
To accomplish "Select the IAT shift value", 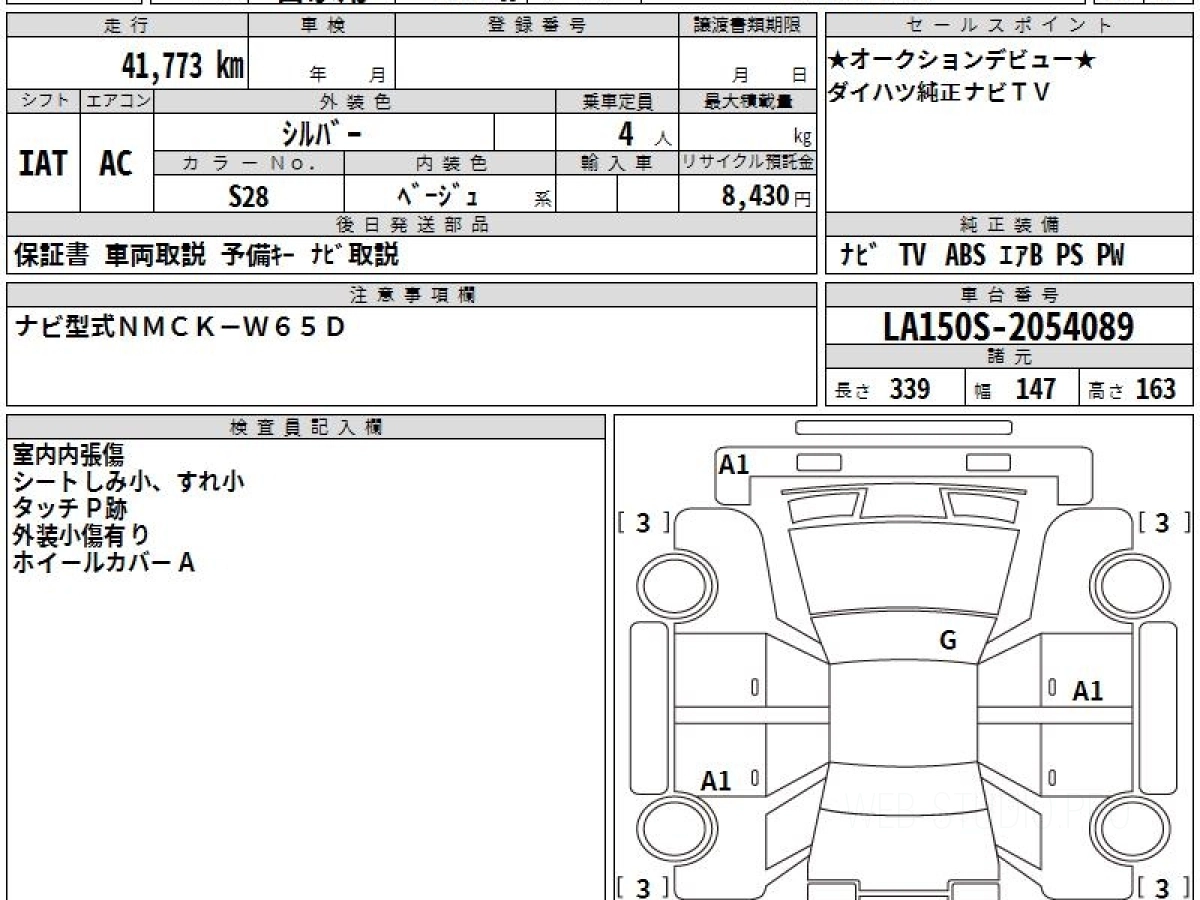I will point(43,163).
